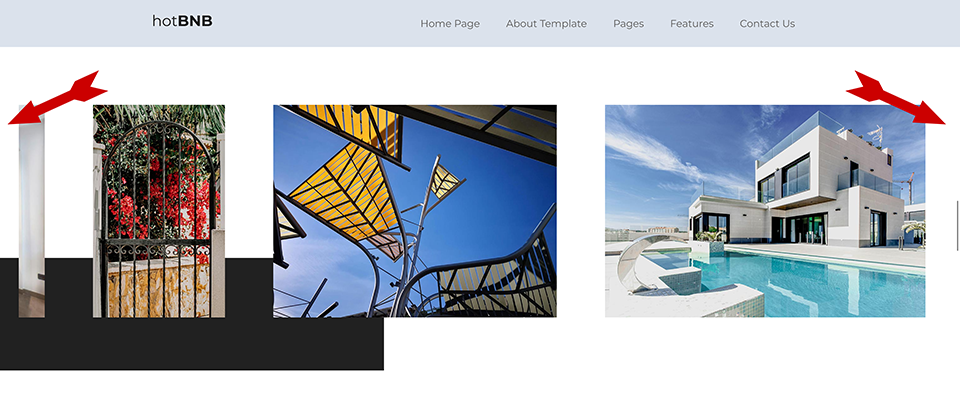The image size is (960, 407).
Task: Go to the Contact Us link
Action: click(767, 24)
